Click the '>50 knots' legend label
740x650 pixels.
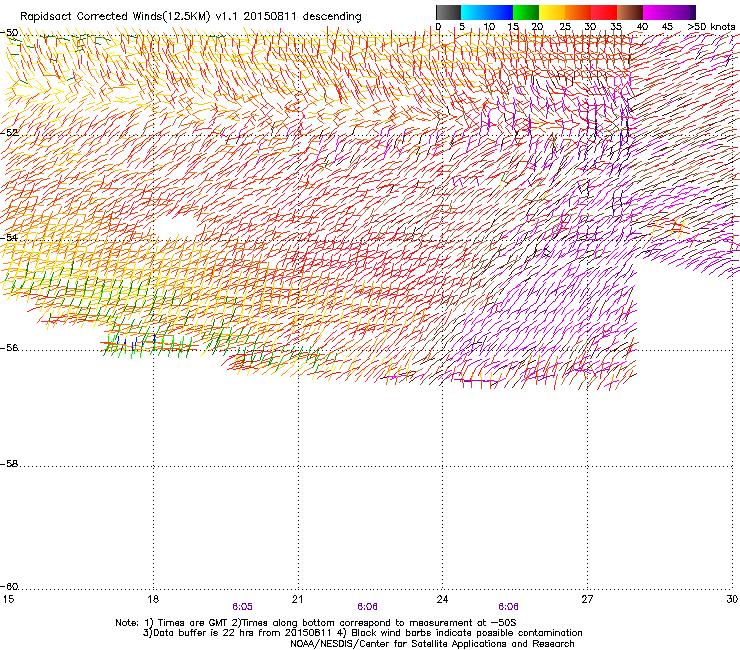point(711,27)
